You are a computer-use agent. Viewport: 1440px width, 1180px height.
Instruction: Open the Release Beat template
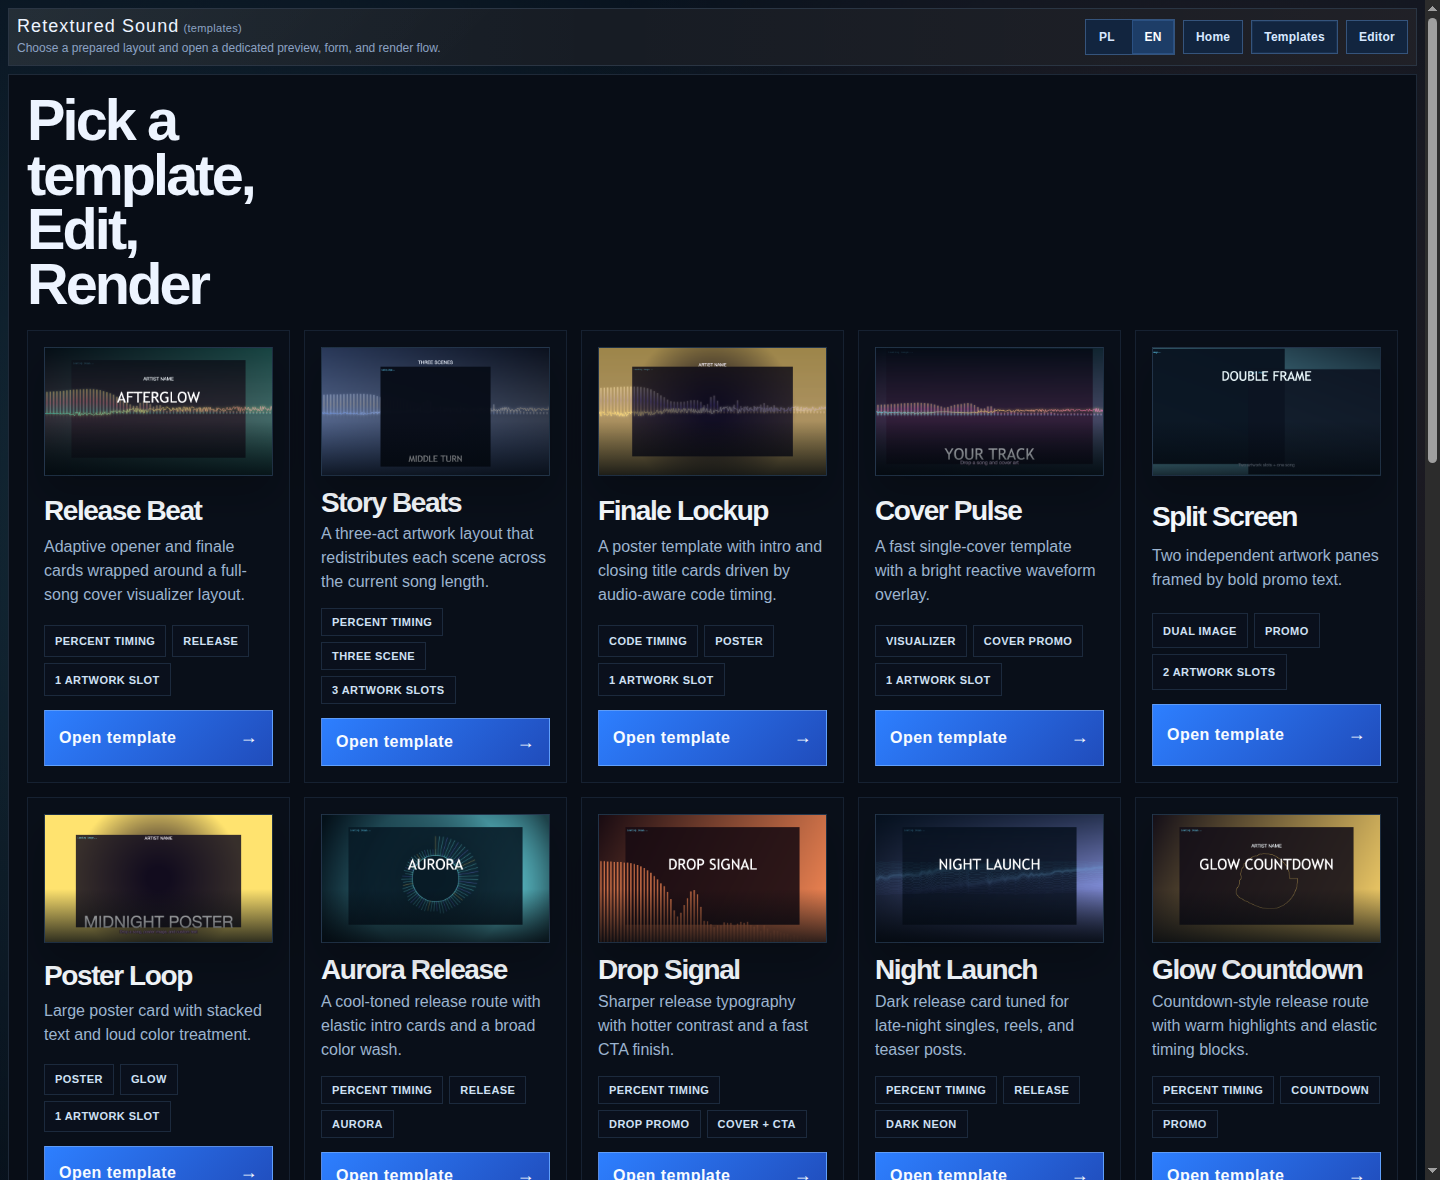(x=158, y=738)
